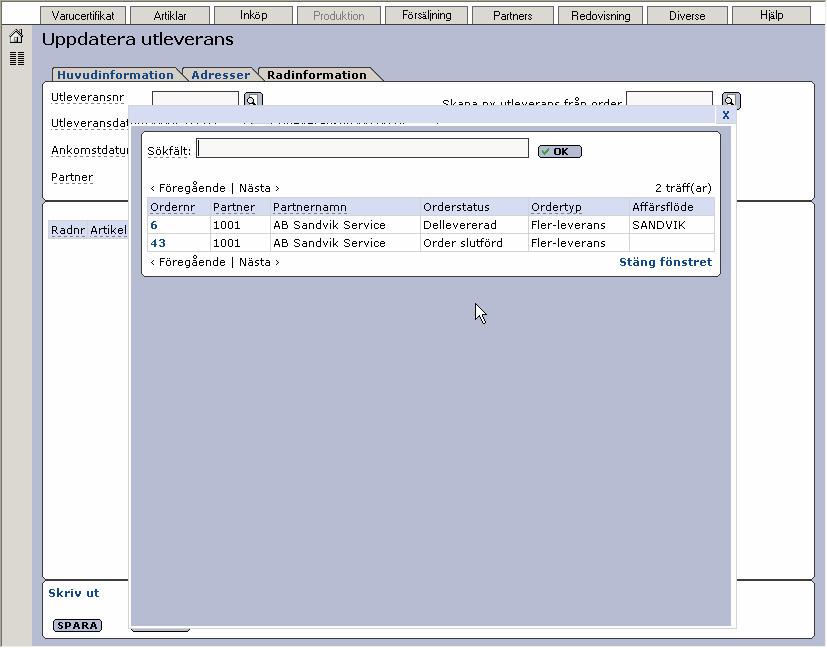Select the Partner field label
This screenshot has width=827, height=648.
click(x=72, y=177)
